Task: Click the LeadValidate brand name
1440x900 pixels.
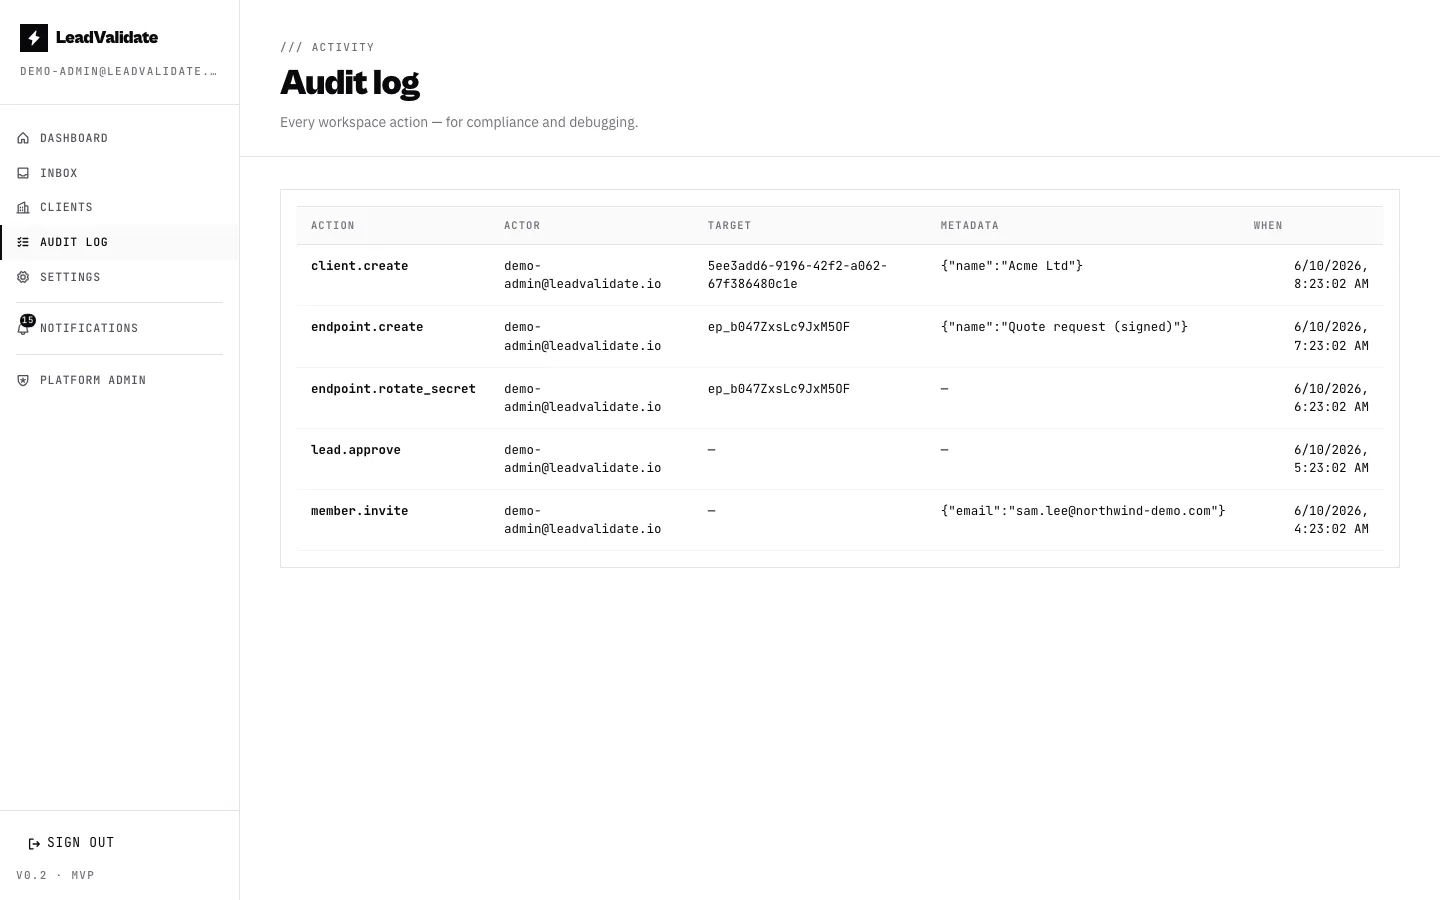Action: [x=107, y=38]
